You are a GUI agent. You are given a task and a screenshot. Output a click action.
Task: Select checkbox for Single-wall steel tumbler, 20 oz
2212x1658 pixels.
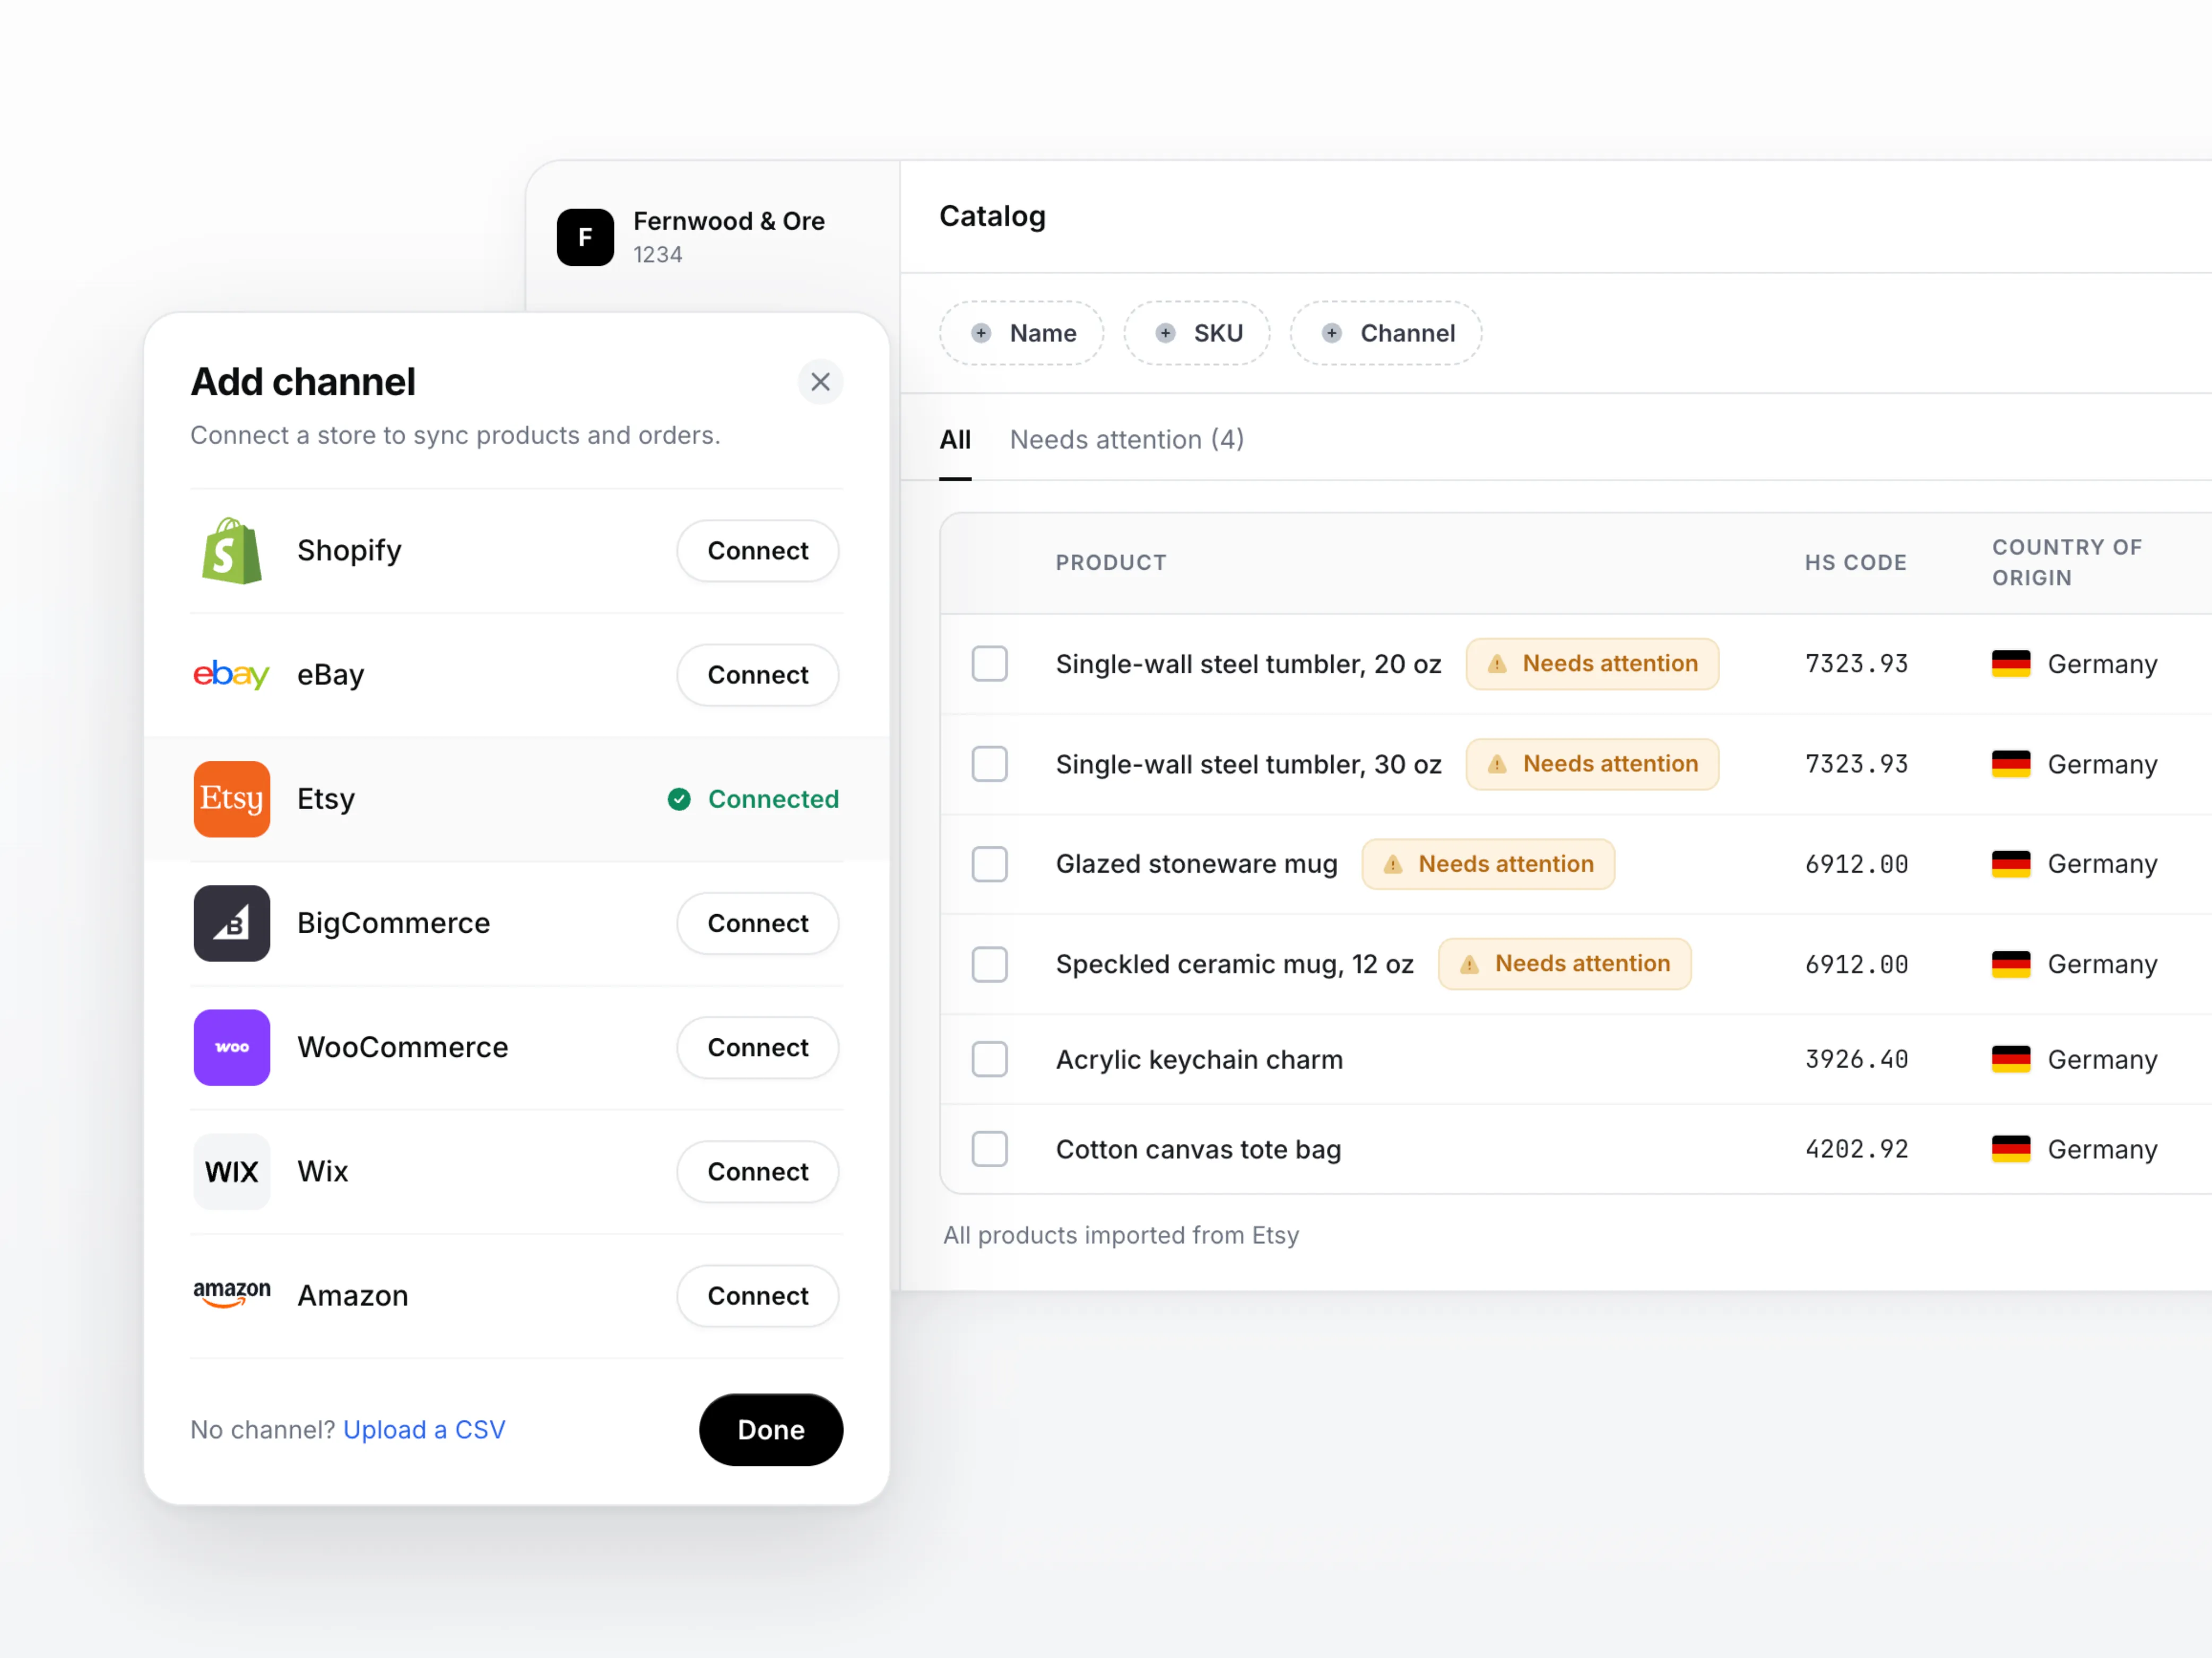(x=989, y=664)
